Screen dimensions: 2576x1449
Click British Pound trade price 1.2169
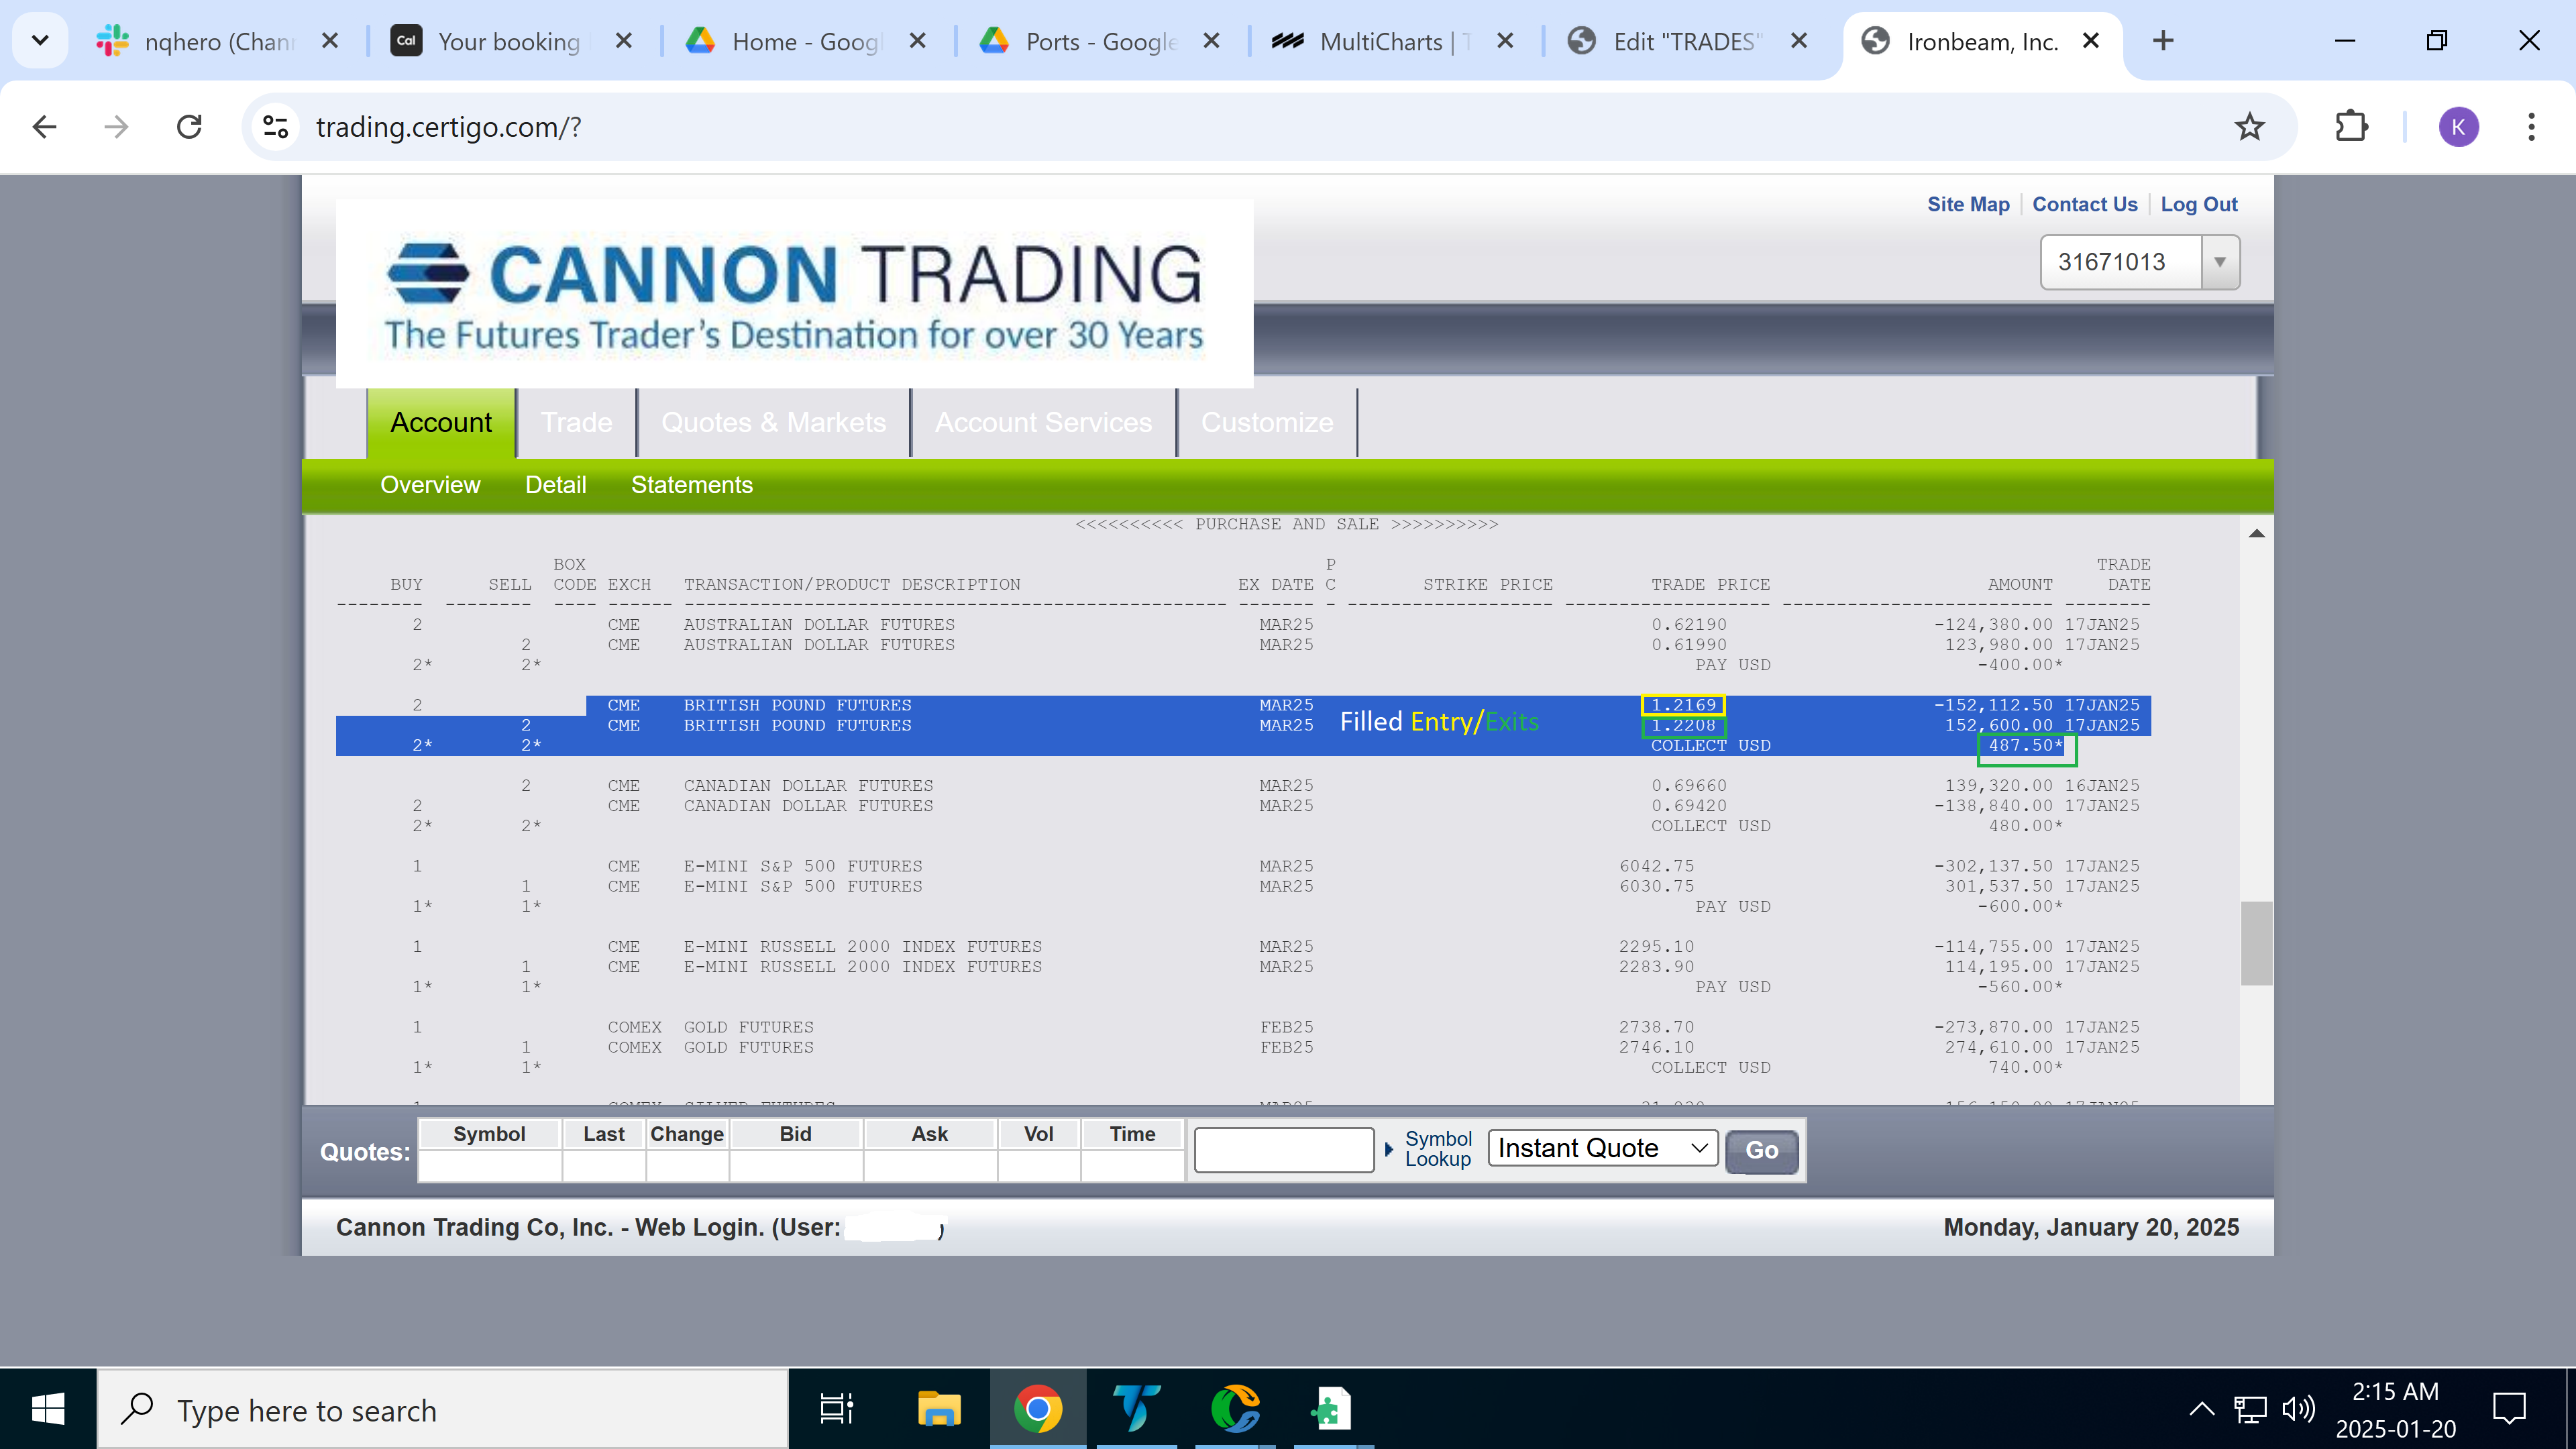pos(1683,705)
